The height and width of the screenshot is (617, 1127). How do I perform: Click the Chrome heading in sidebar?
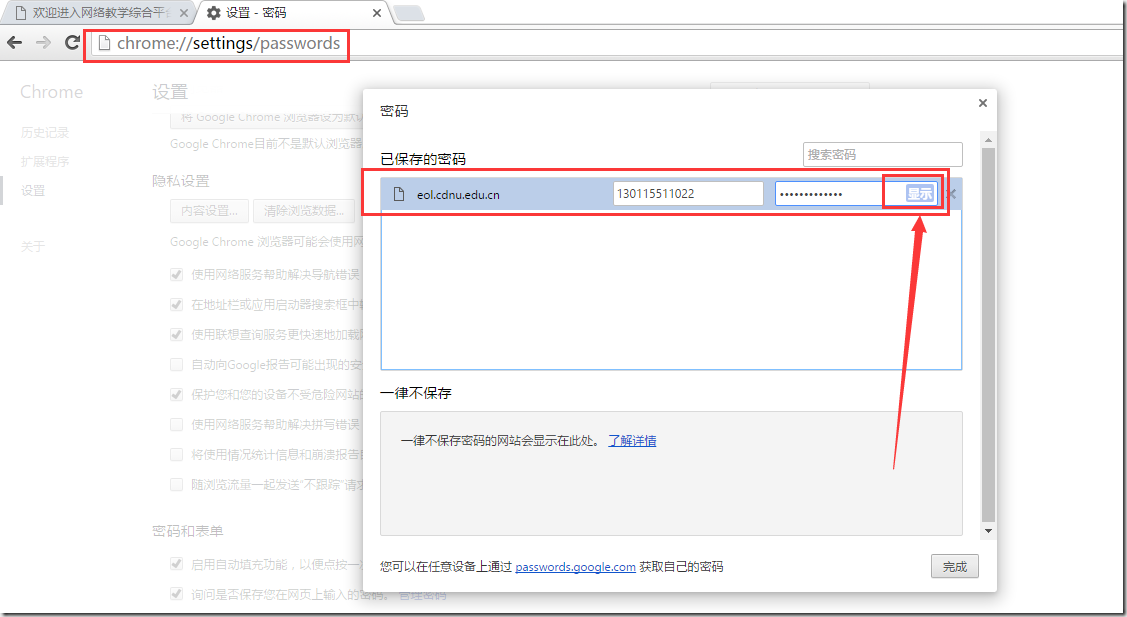point(51,92)
